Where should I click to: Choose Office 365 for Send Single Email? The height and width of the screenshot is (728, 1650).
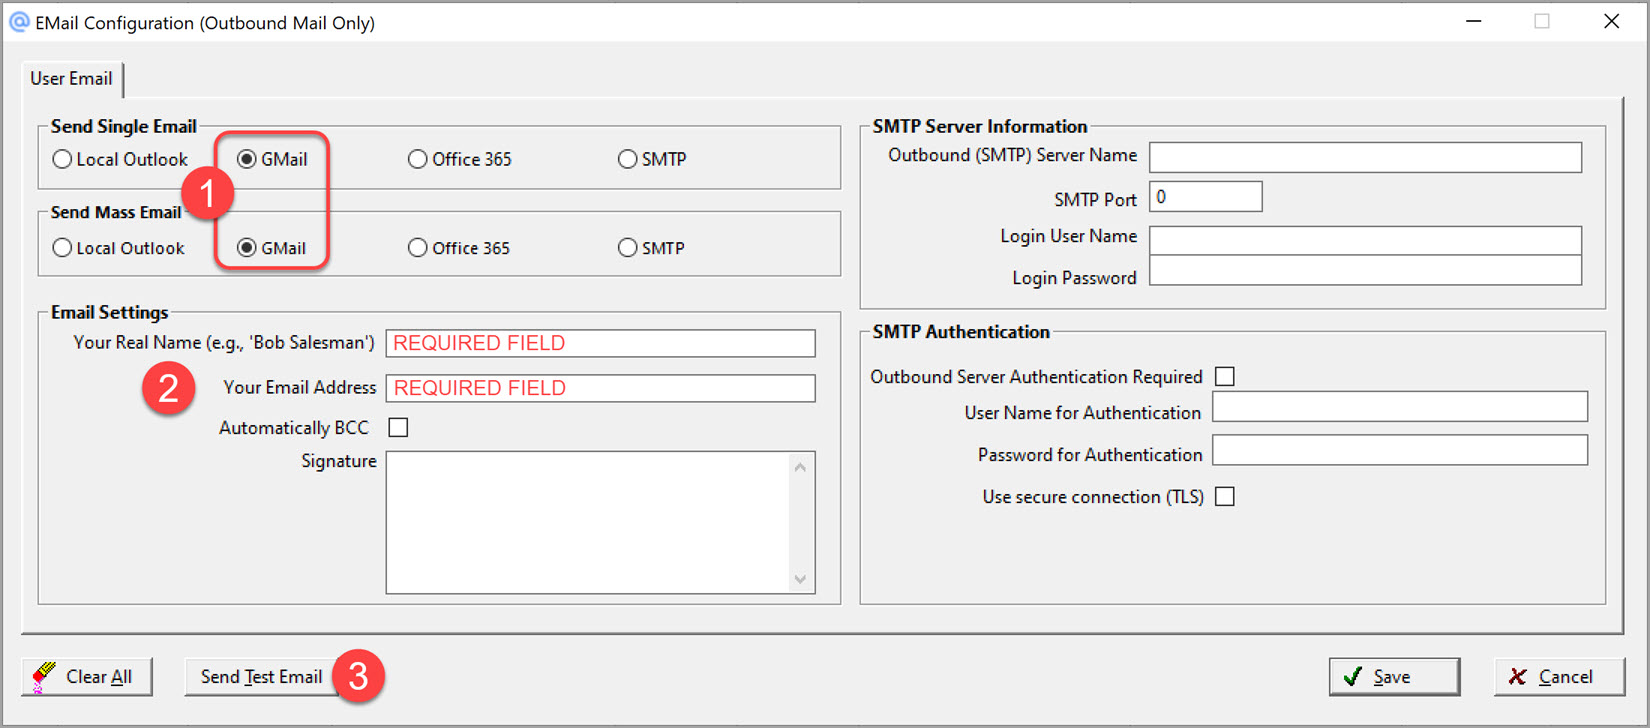coord(418,159)
